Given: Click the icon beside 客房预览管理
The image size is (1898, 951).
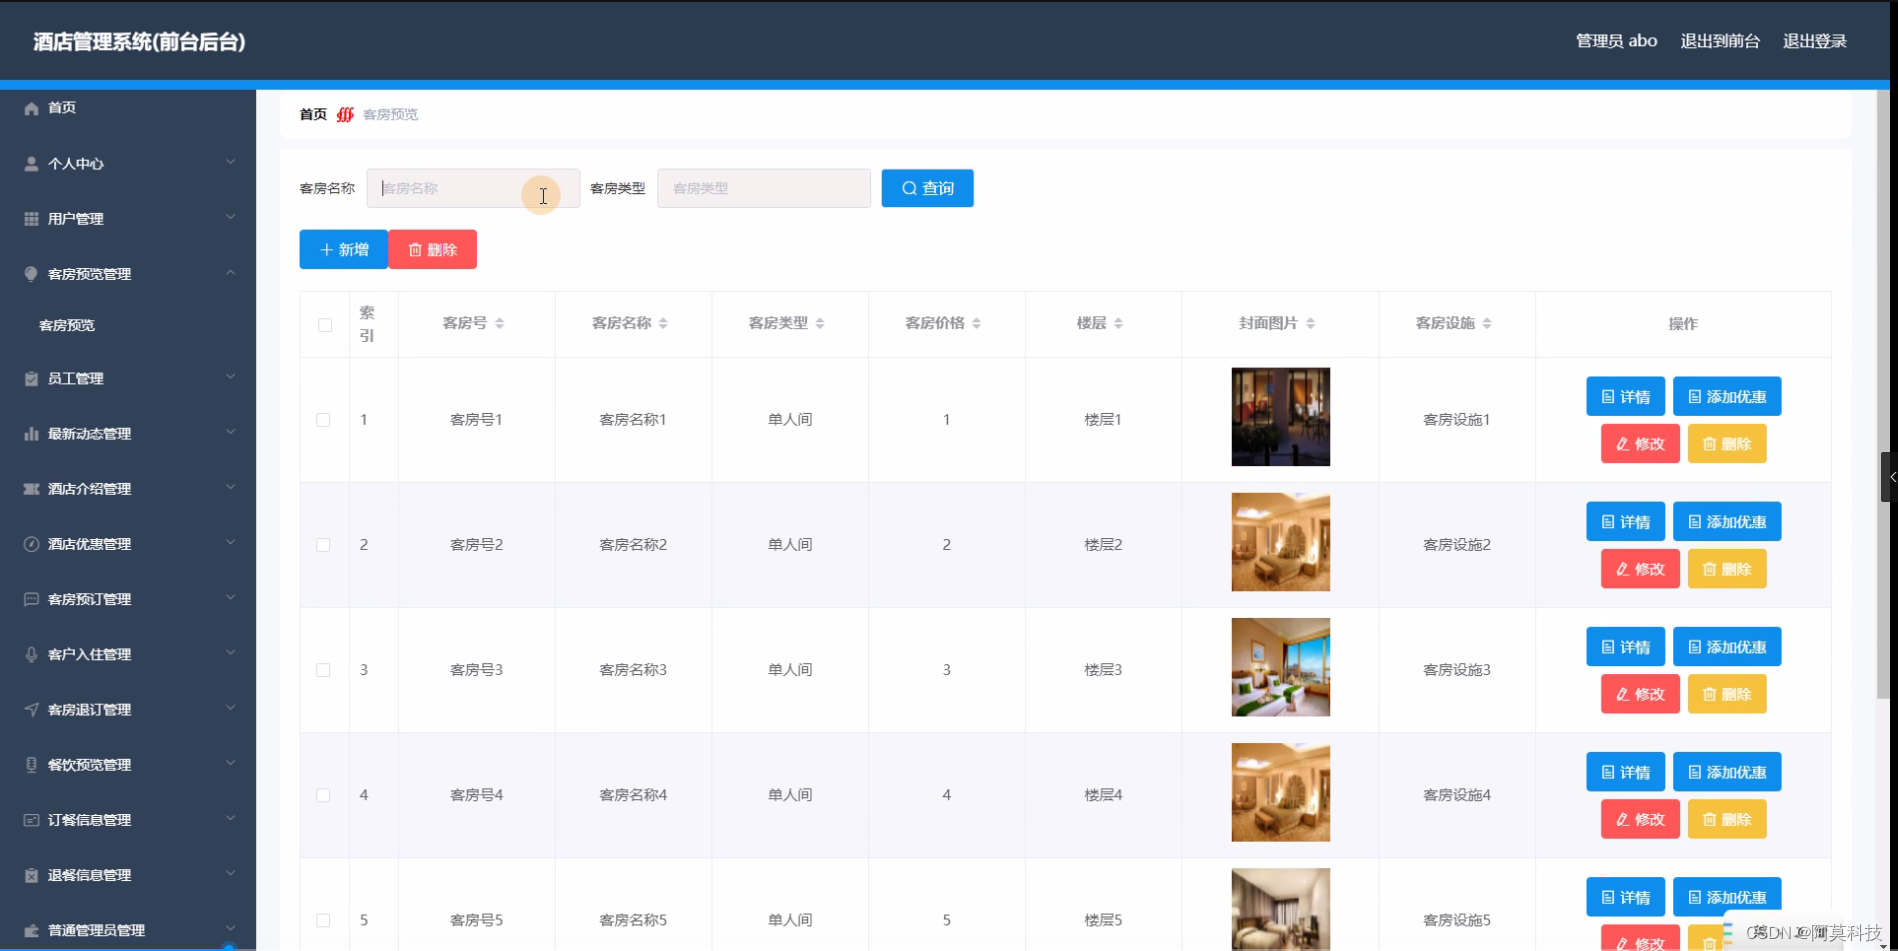Looking at the screenshot, I should [31, 273].
